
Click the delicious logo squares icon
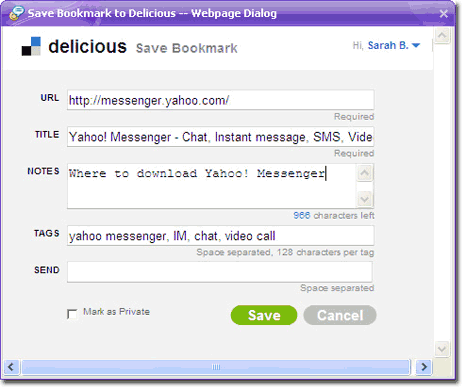tap(31, 46)
